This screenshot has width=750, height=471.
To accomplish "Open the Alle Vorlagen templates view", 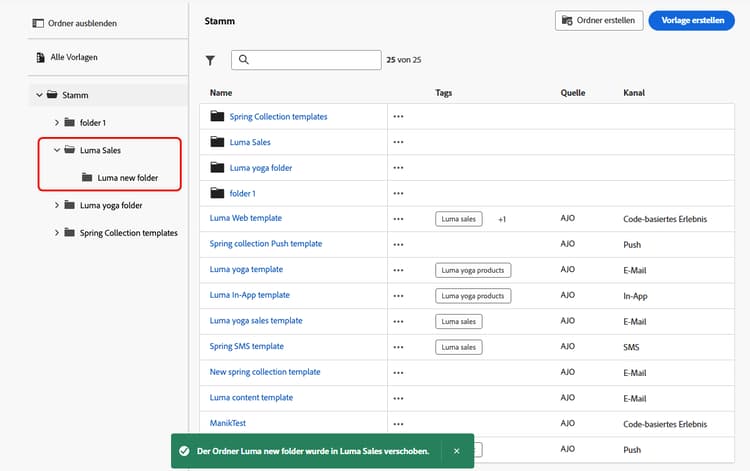I will [74, 58].
